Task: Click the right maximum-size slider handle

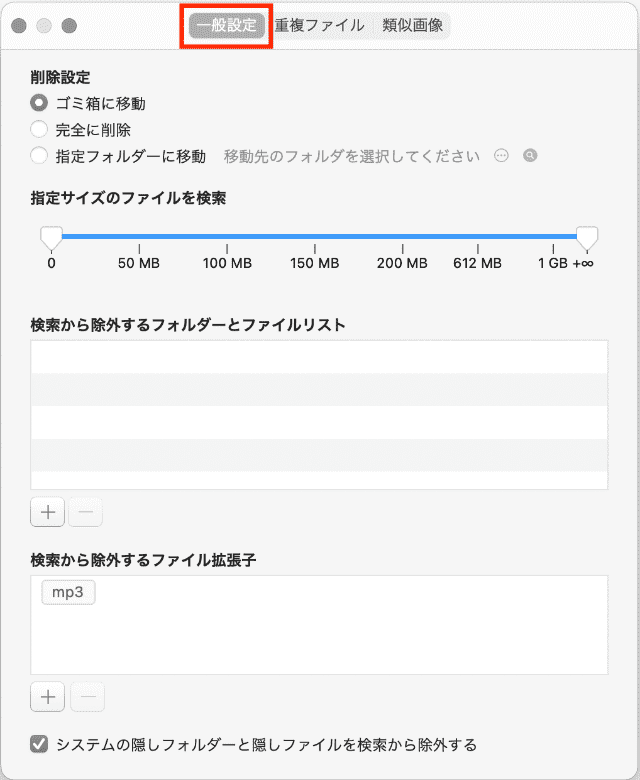Action: click(588, 238)
